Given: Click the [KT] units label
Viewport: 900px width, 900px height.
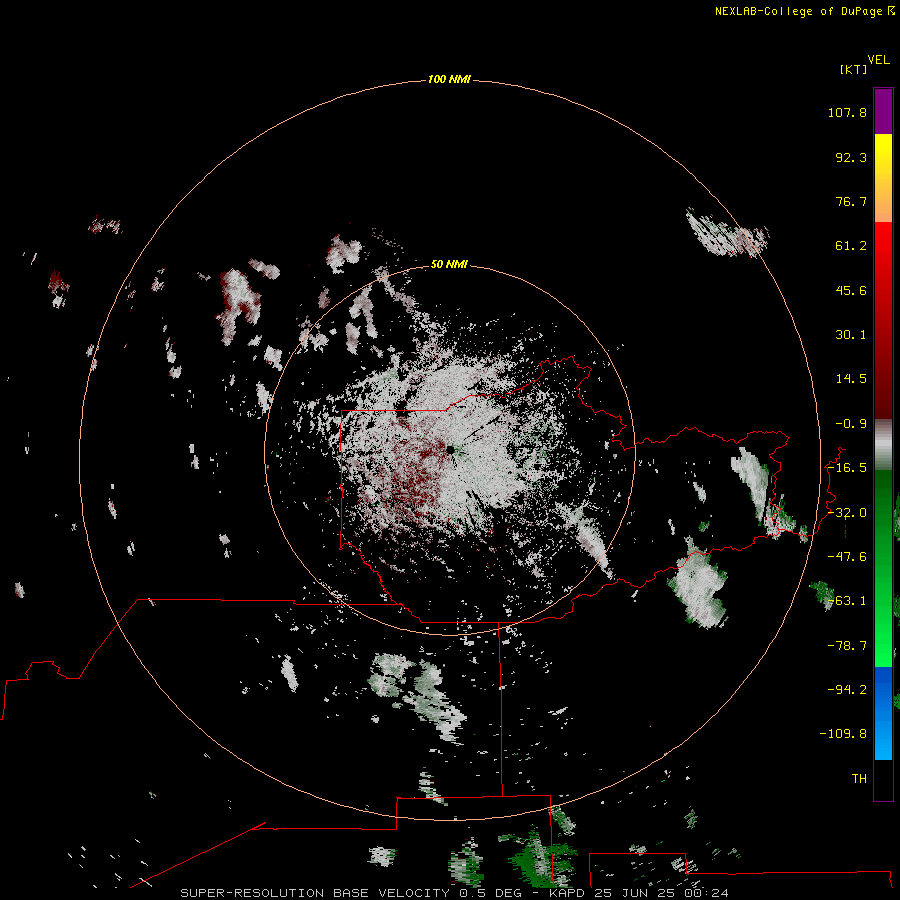Looking at the screenshot, I should (853, 69).
